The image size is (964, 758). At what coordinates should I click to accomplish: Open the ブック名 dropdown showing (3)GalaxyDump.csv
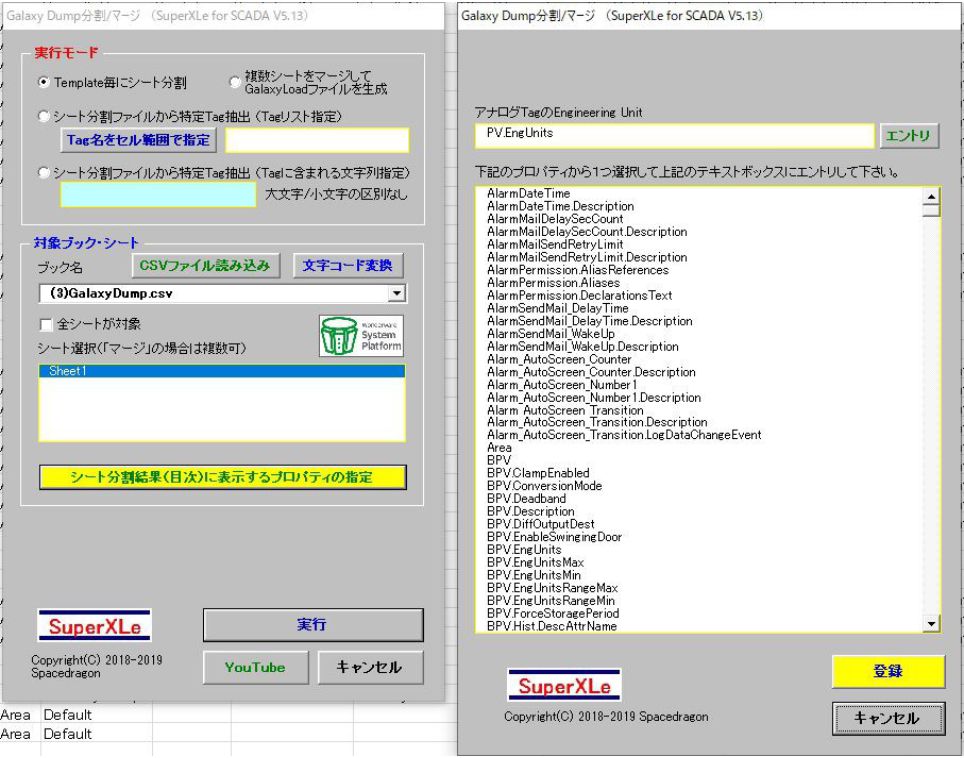click(397, 294)
